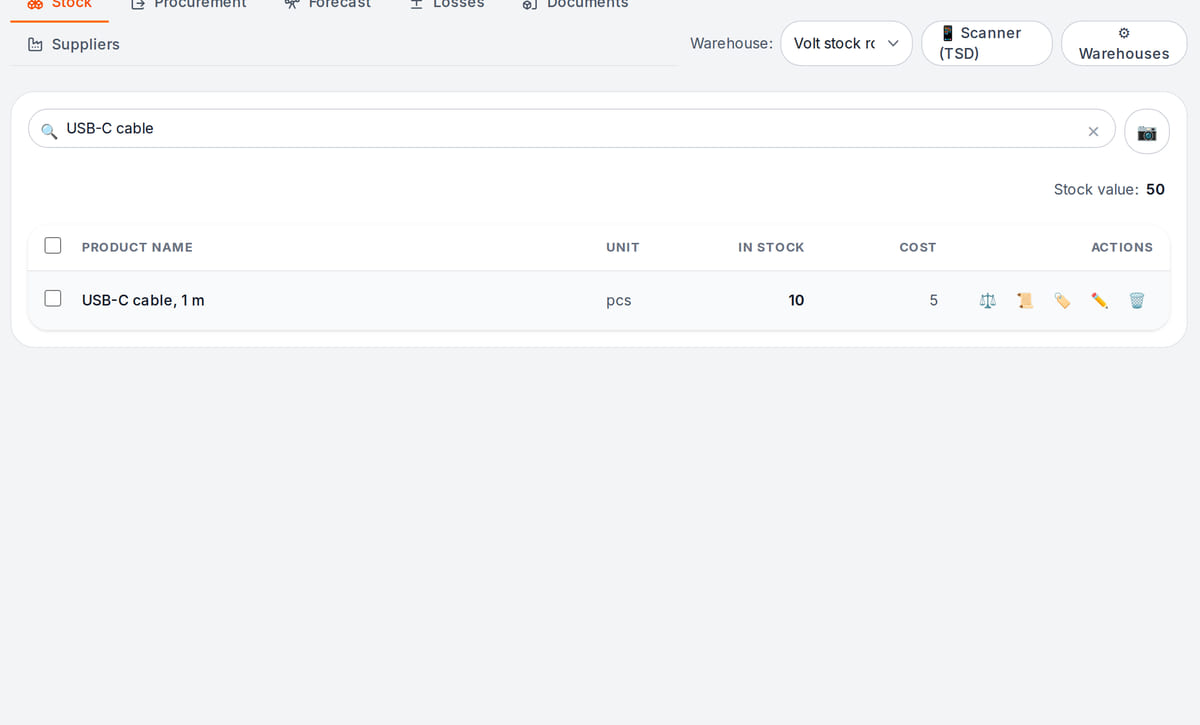The image size is (1200, 725).
Task: Click the Stock value total 50
Action: (1155, 189)
